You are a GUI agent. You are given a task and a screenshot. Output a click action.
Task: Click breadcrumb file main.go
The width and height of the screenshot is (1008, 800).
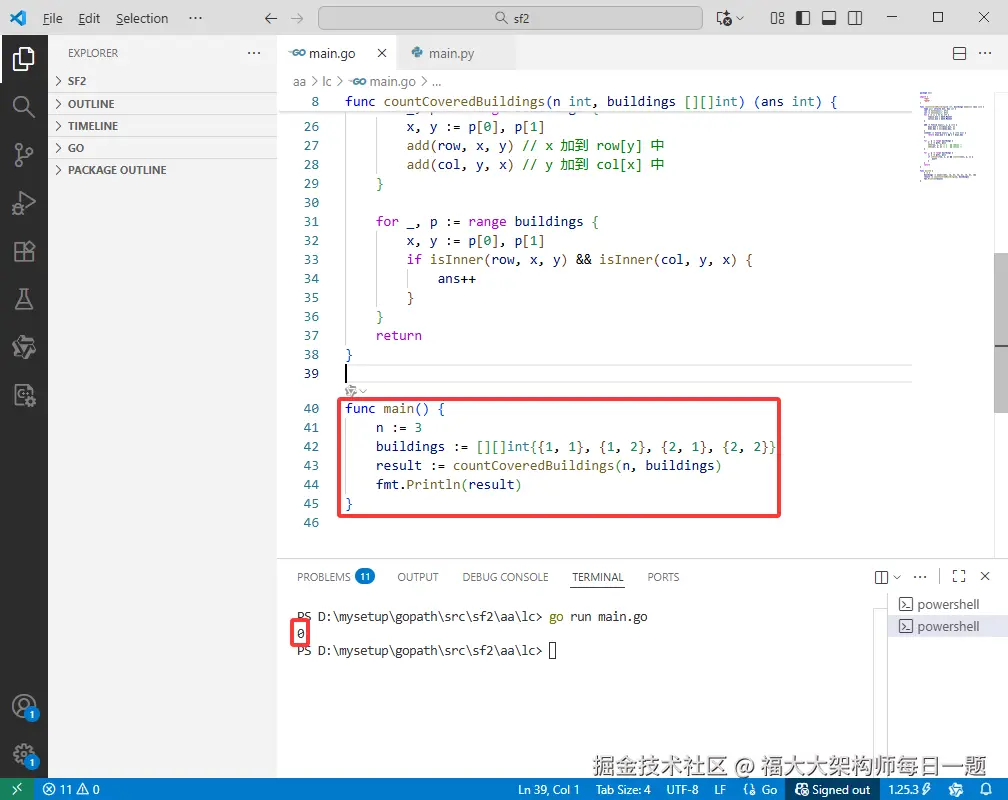click(384, 82)
